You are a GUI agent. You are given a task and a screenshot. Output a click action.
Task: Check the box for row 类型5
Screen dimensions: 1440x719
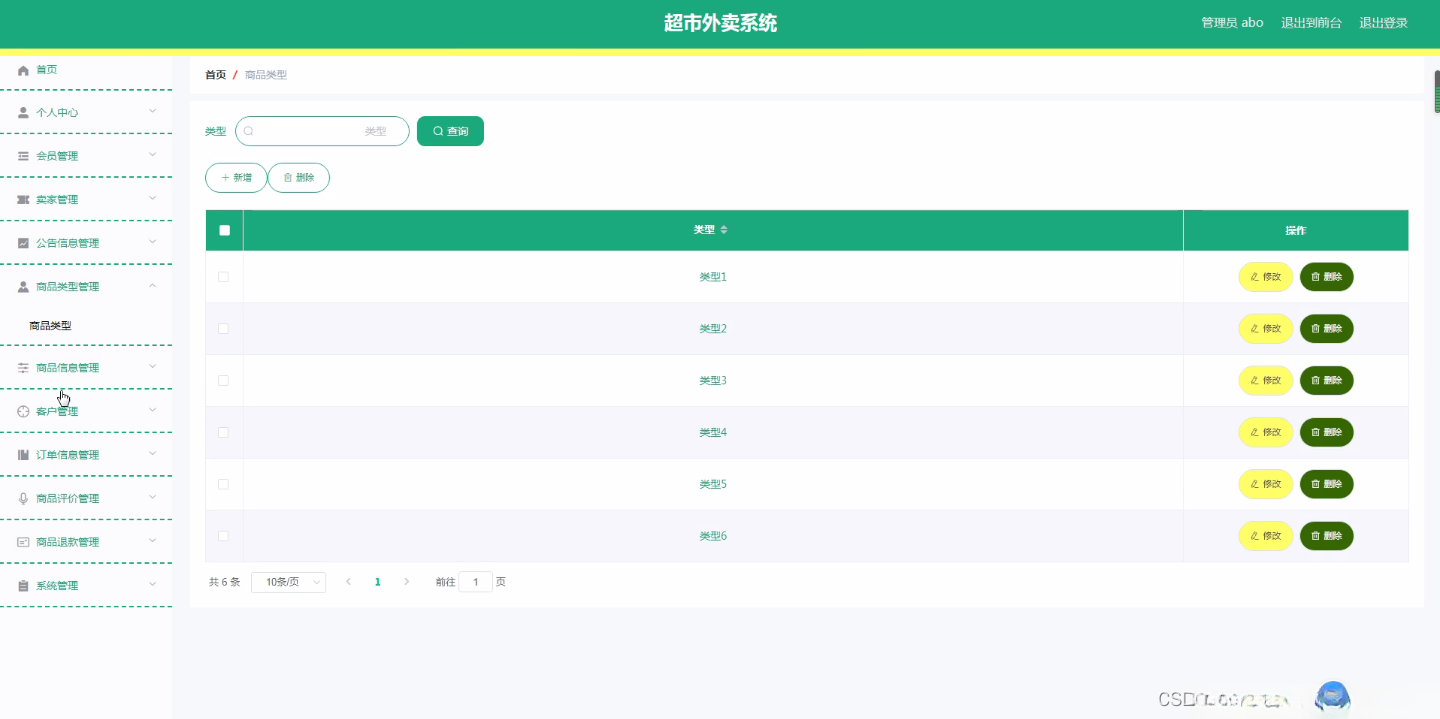click(223, 484)
